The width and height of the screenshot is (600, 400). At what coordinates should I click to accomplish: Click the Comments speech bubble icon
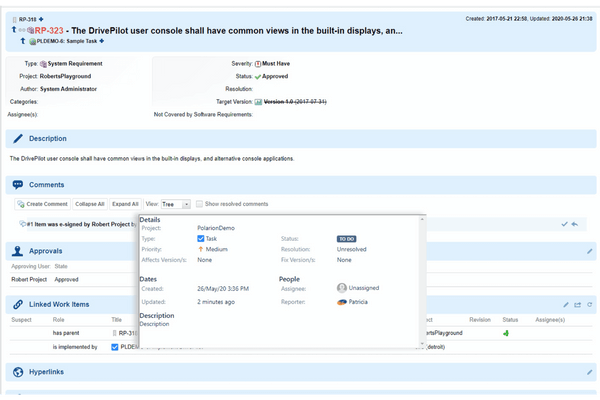(18, 185)
